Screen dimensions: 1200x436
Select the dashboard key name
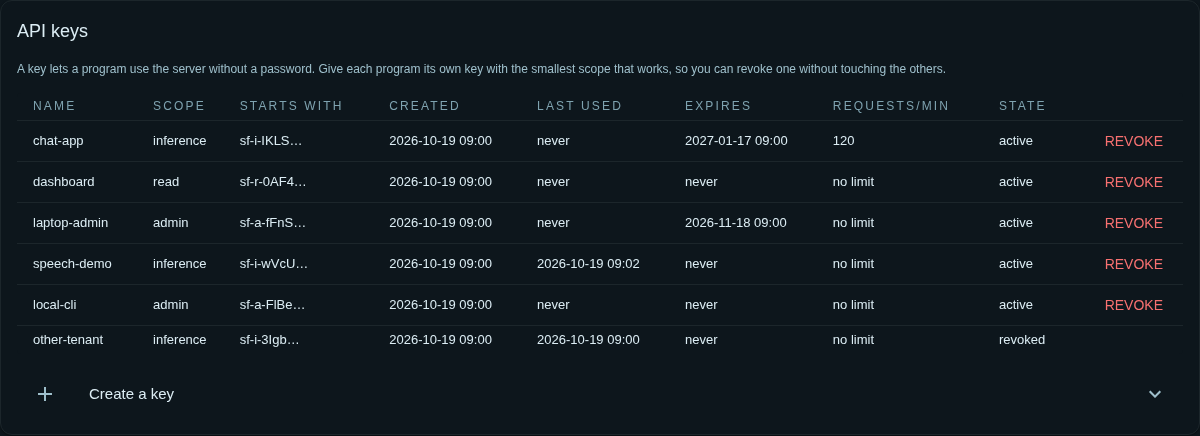pyautogui.click(x=64, y=182)
